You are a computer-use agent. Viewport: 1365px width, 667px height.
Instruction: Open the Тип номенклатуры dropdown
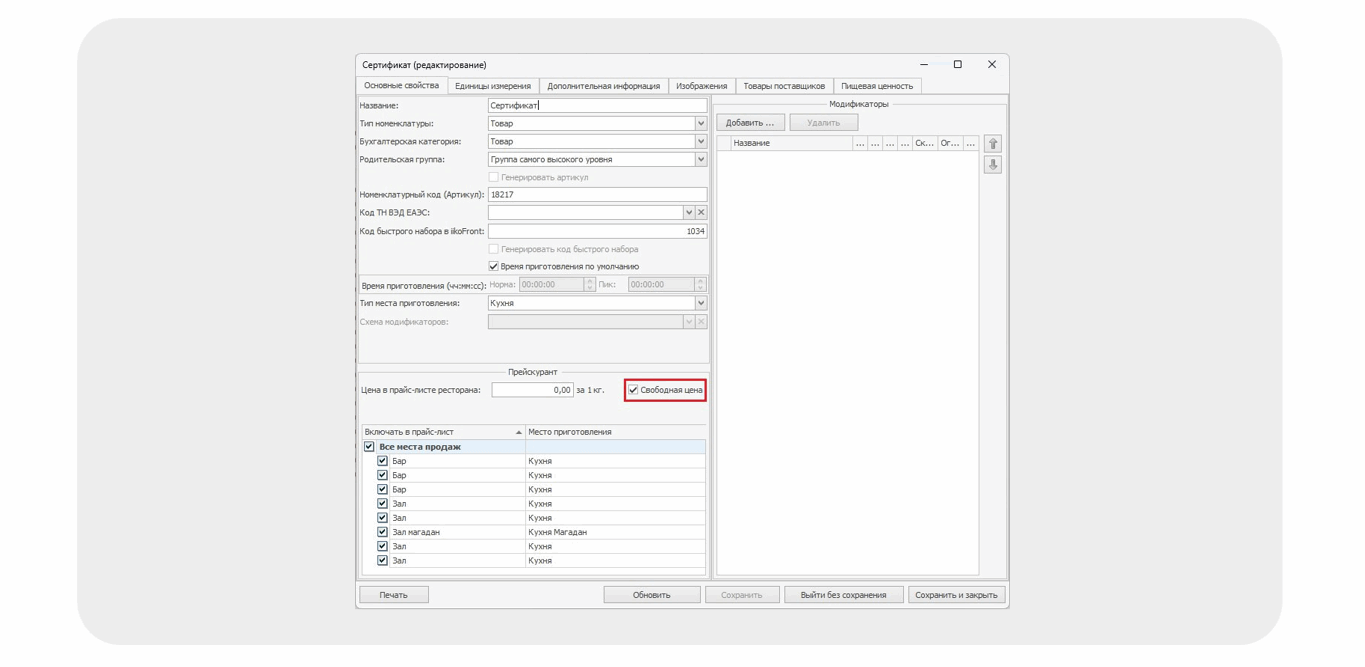tap(700, 124)
